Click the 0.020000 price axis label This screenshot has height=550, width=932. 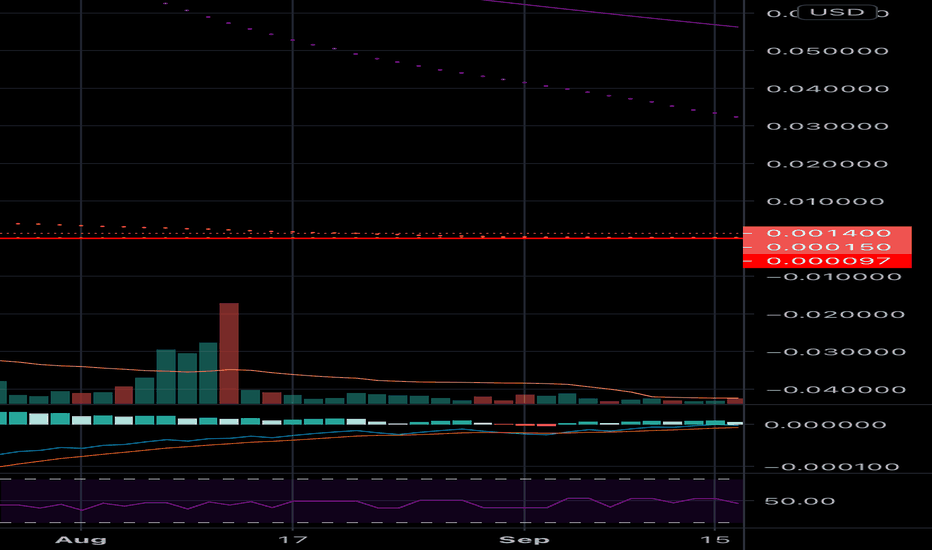click(x=827, y=164)
